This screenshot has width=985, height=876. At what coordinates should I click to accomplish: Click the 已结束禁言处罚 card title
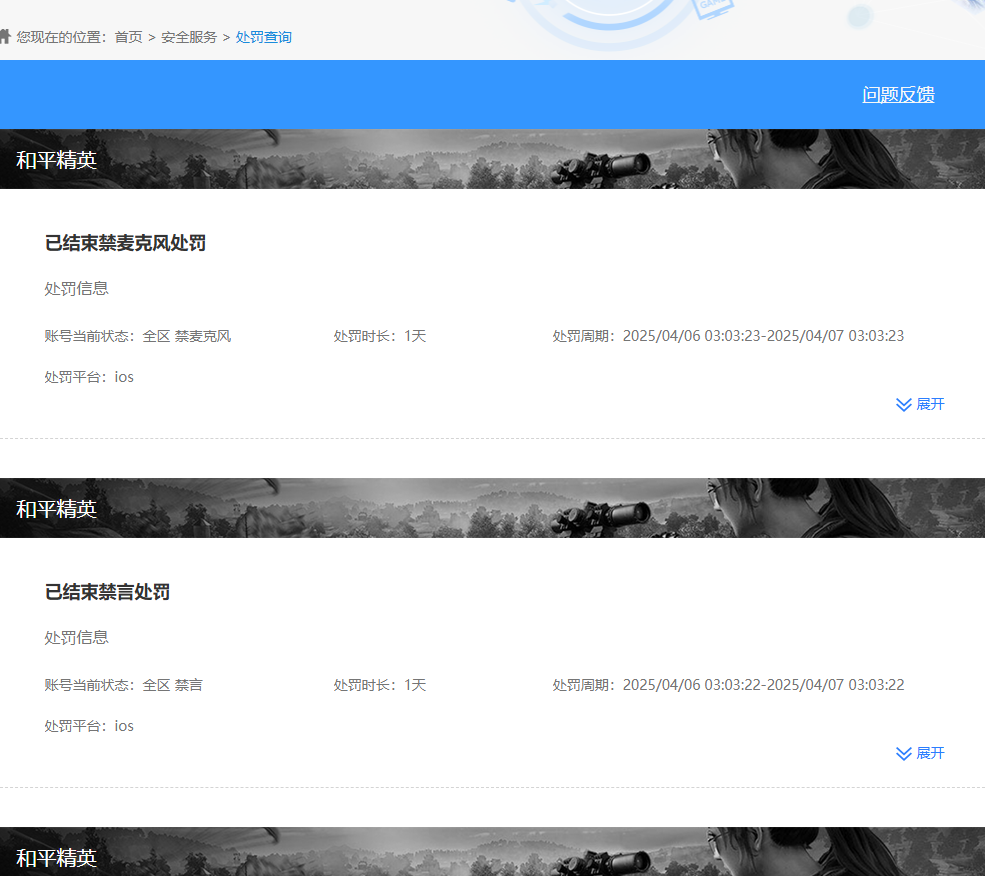pos(108,591)
